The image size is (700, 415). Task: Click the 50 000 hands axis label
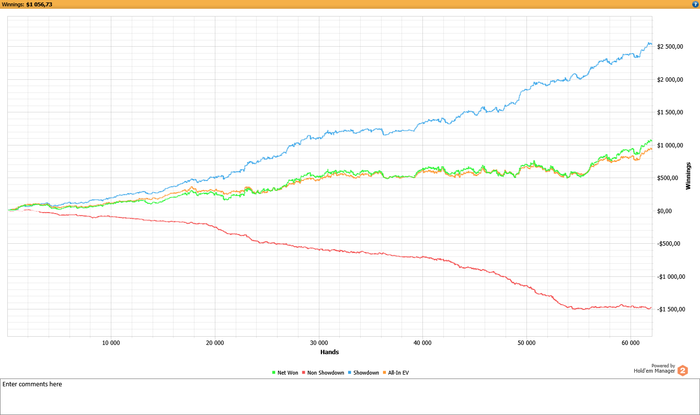click(527, 343)
